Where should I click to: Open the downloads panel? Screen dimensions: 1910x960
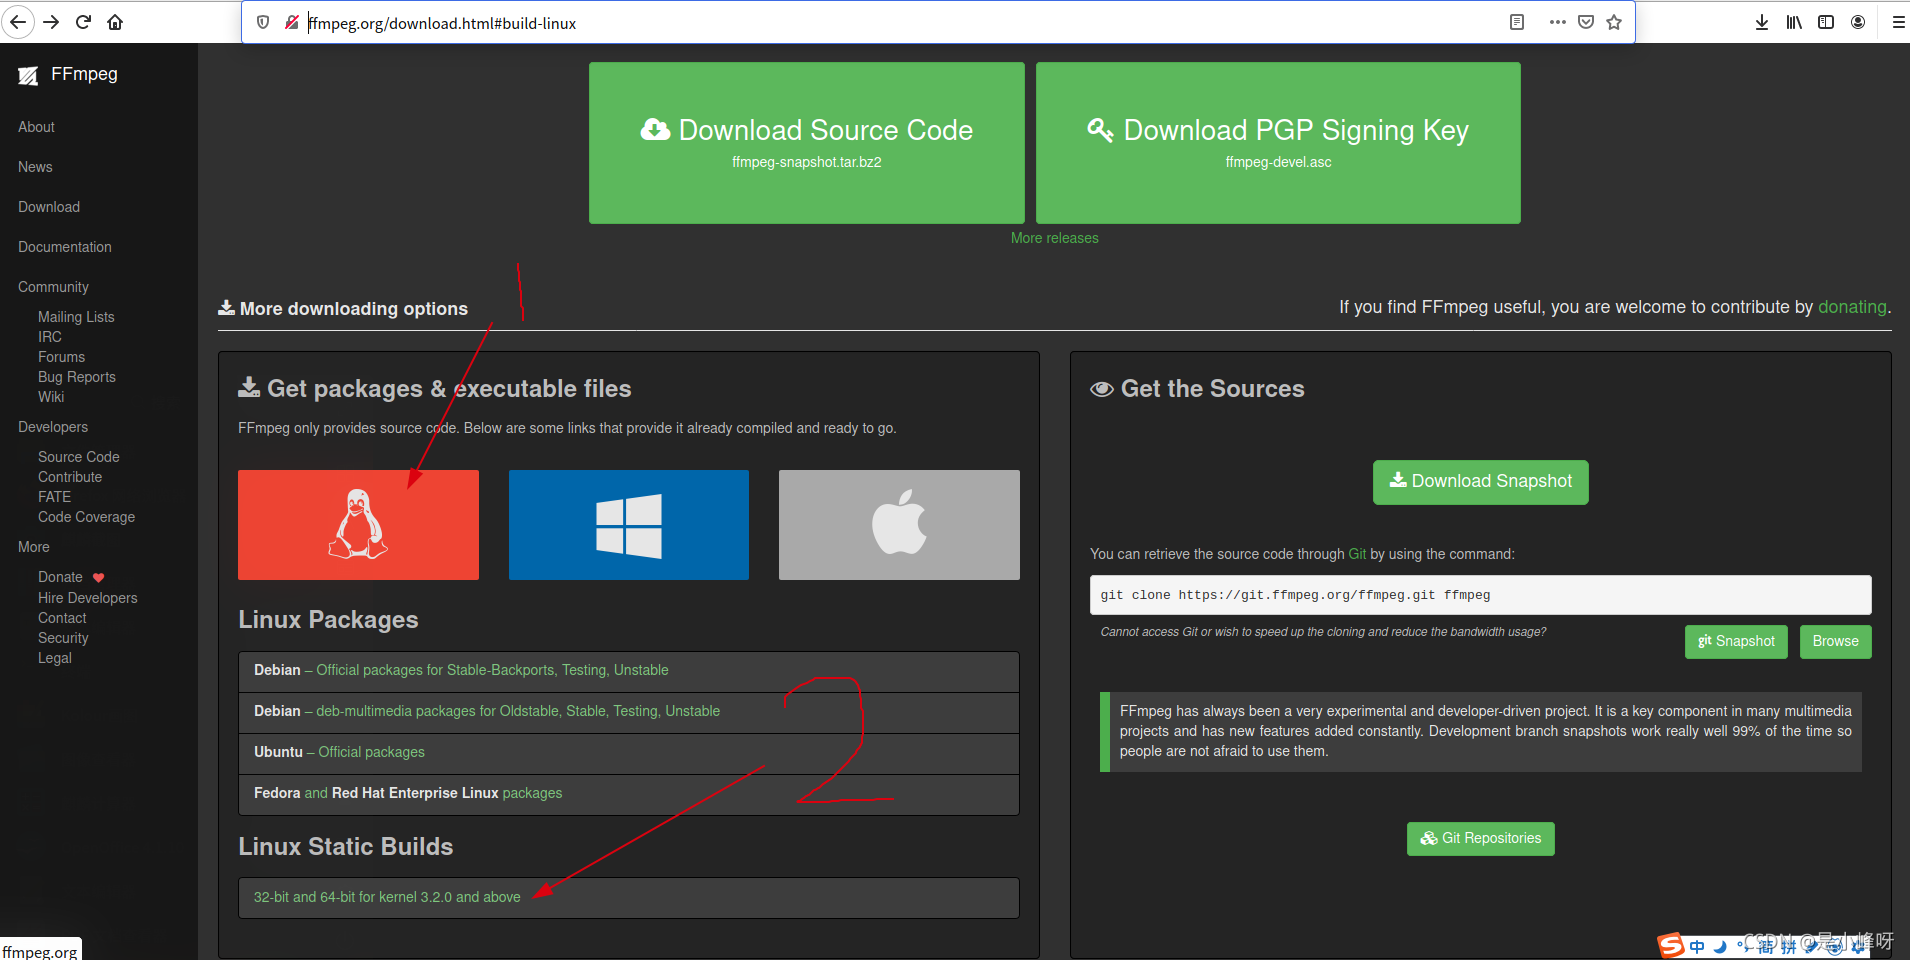click(1762, 22)
